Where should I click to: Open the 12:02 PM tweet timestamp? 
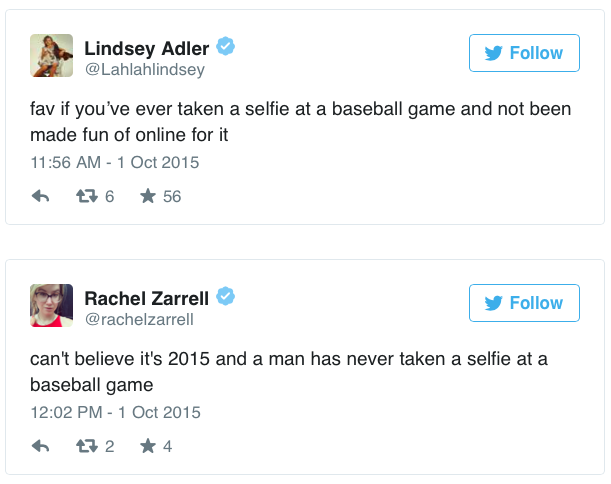(x=114, y=412)
